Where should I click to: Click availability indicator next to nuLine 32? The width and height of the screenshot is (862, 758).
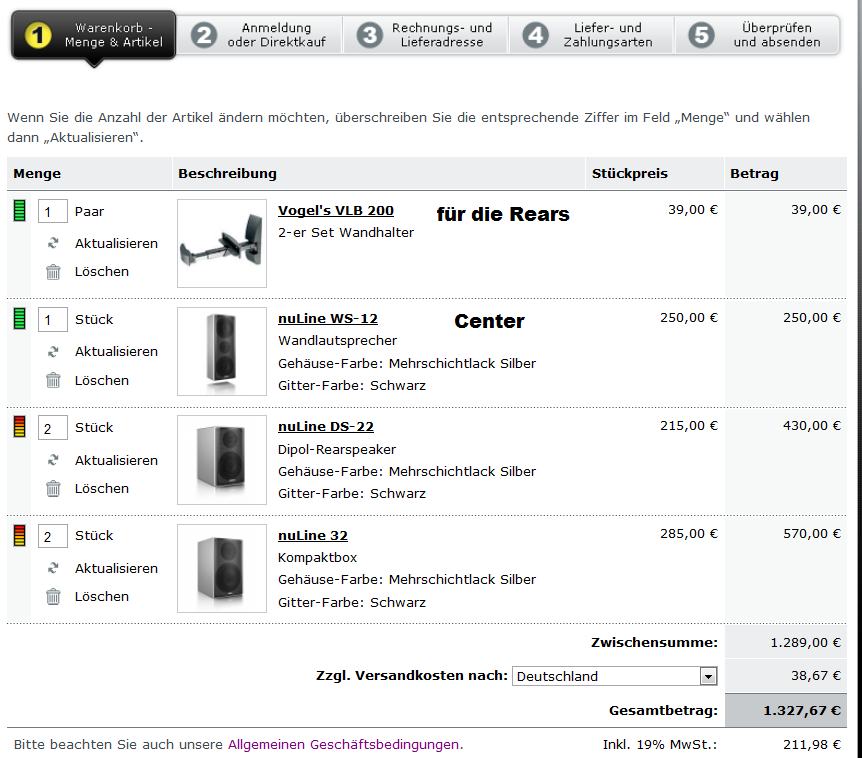click(19, 536)
